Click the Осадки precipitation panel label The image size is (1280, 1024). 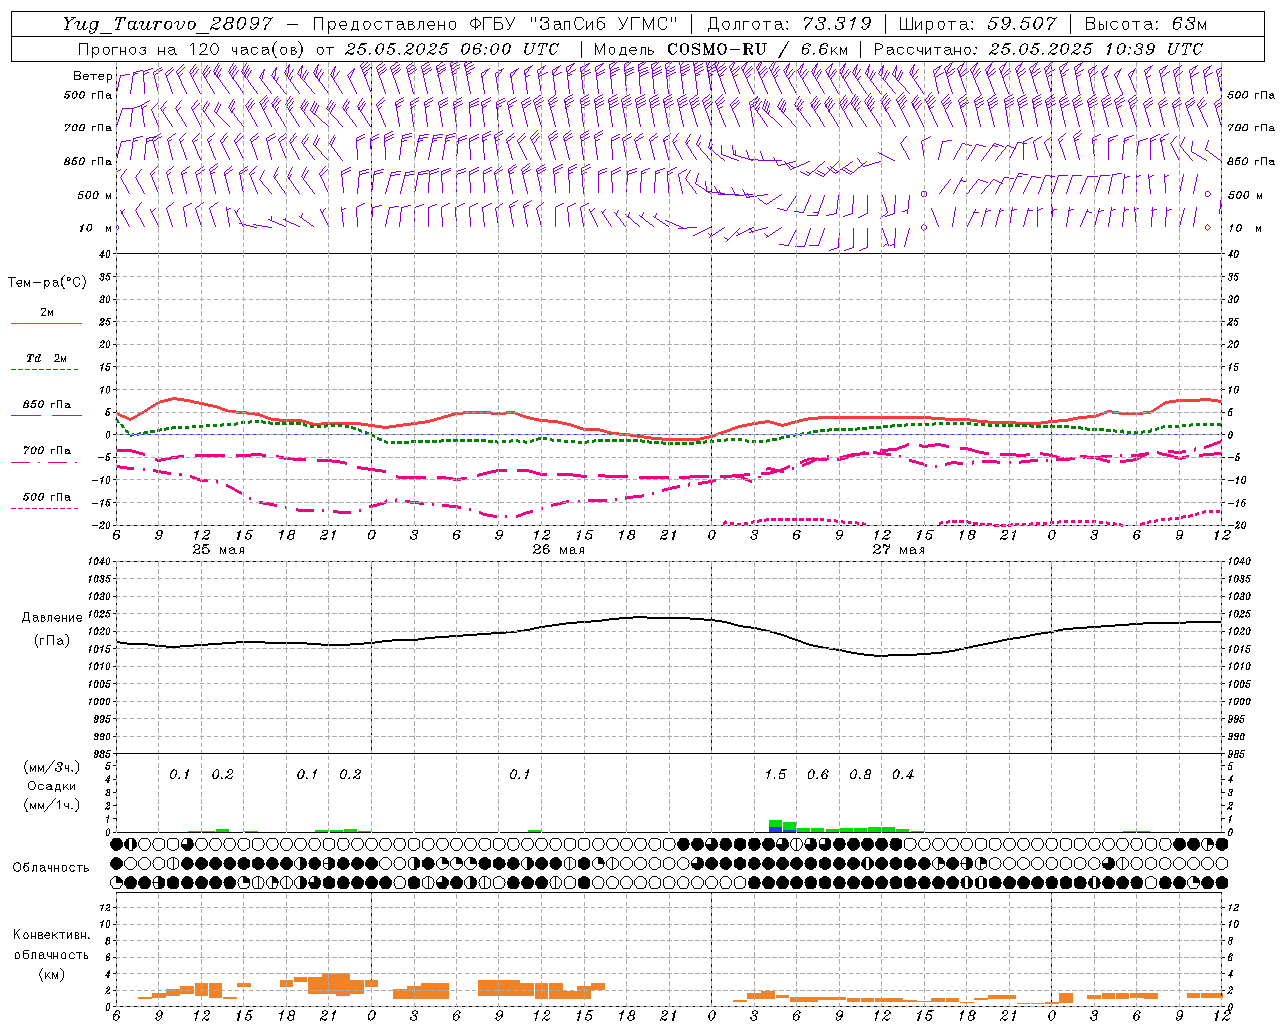(52, 786)
